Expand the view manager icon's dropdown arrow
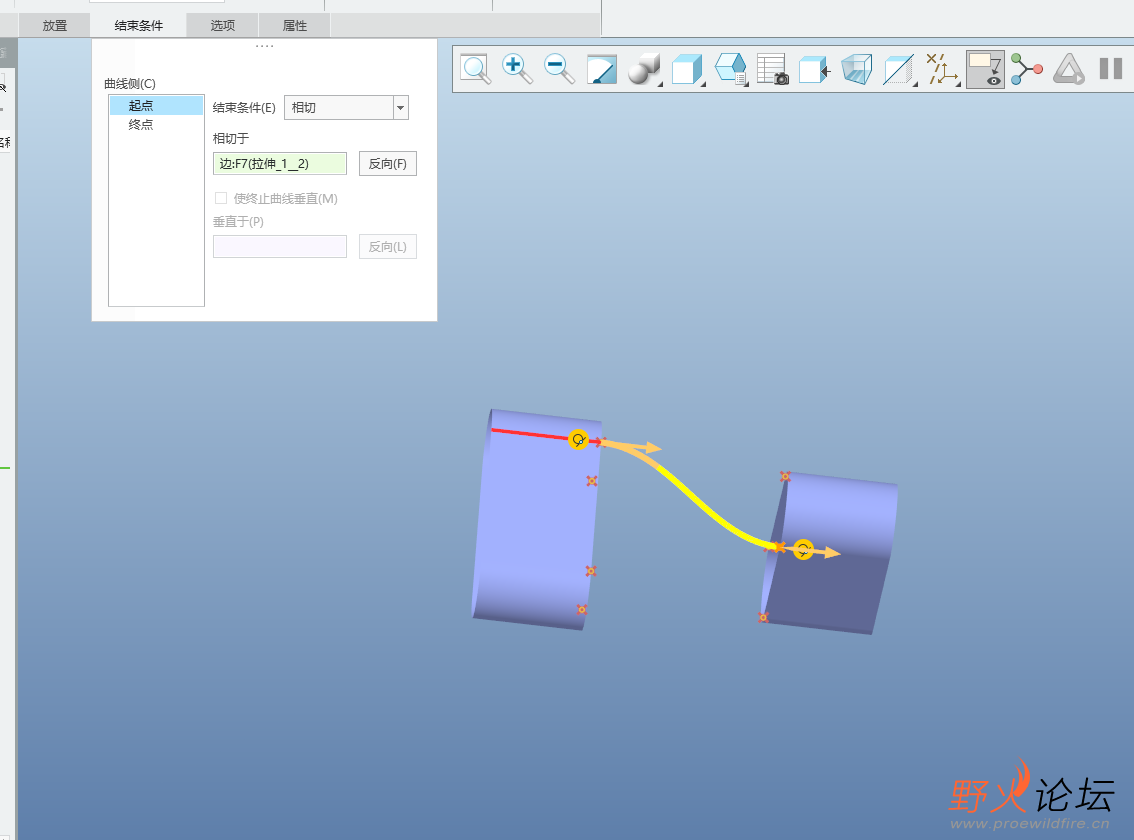The image size is (1134, 840). (x=745, y=81)
